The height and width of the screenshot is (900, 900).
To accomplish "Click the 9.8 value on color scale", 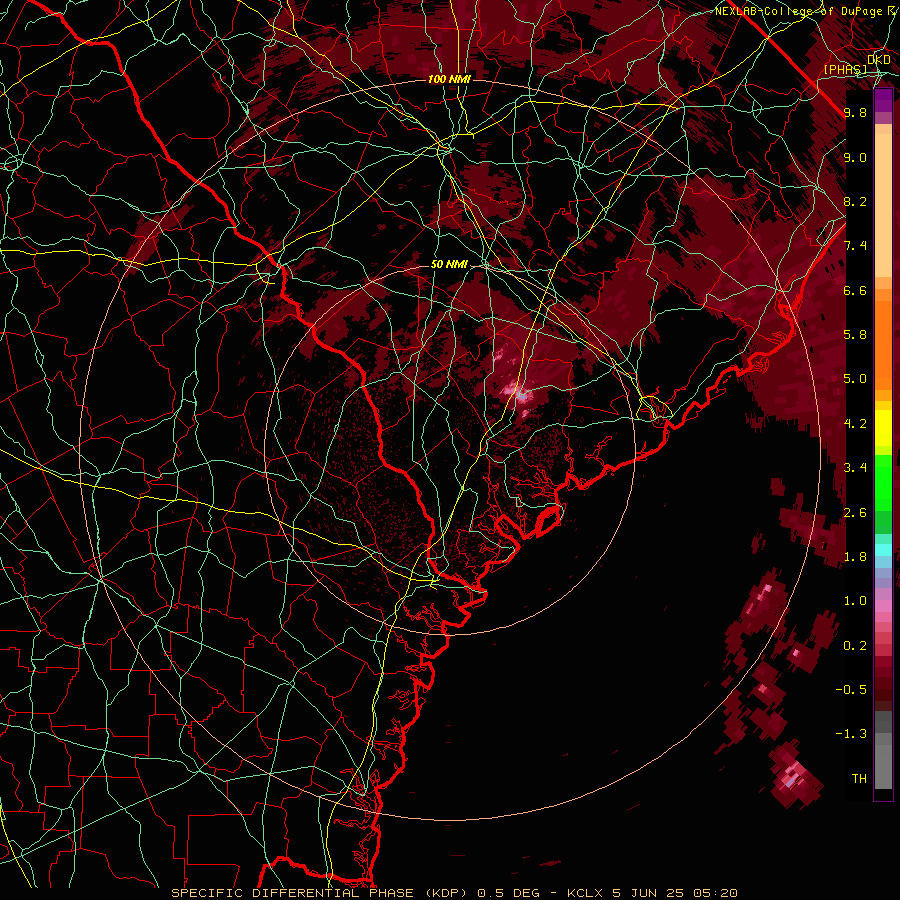I will (x=855, y=112).
